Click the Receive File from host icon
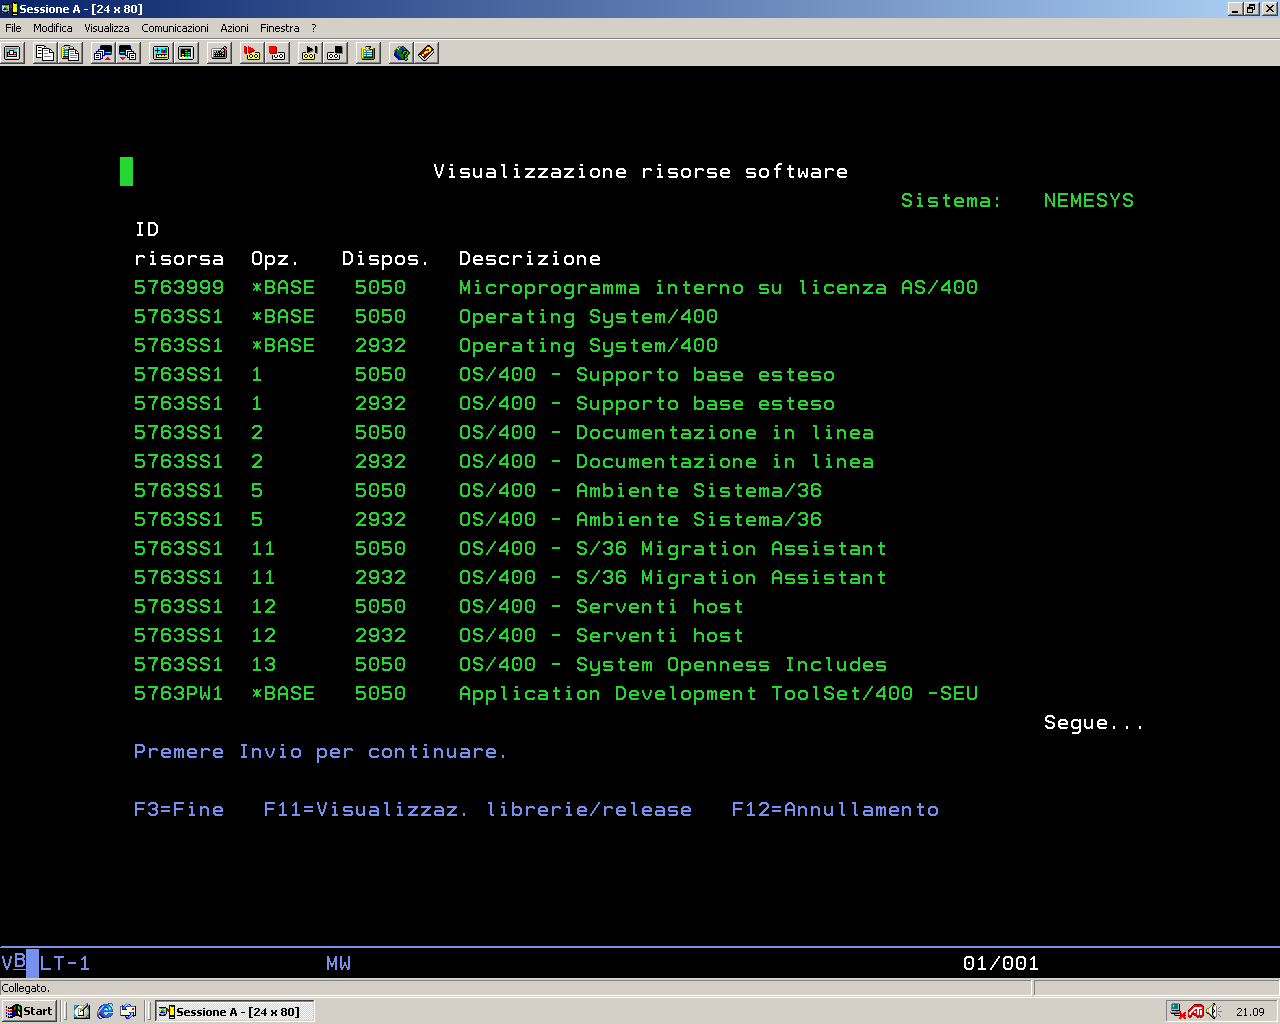Screen dimensions: 1280x1024 pyautogui.click(x=128, y=53)
